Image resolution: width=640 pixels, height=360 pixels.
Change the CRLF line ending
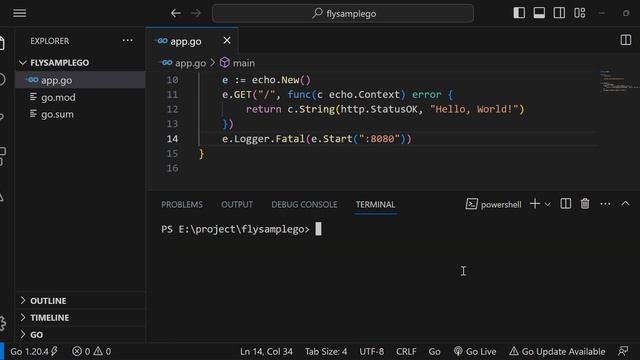point(406,351)
